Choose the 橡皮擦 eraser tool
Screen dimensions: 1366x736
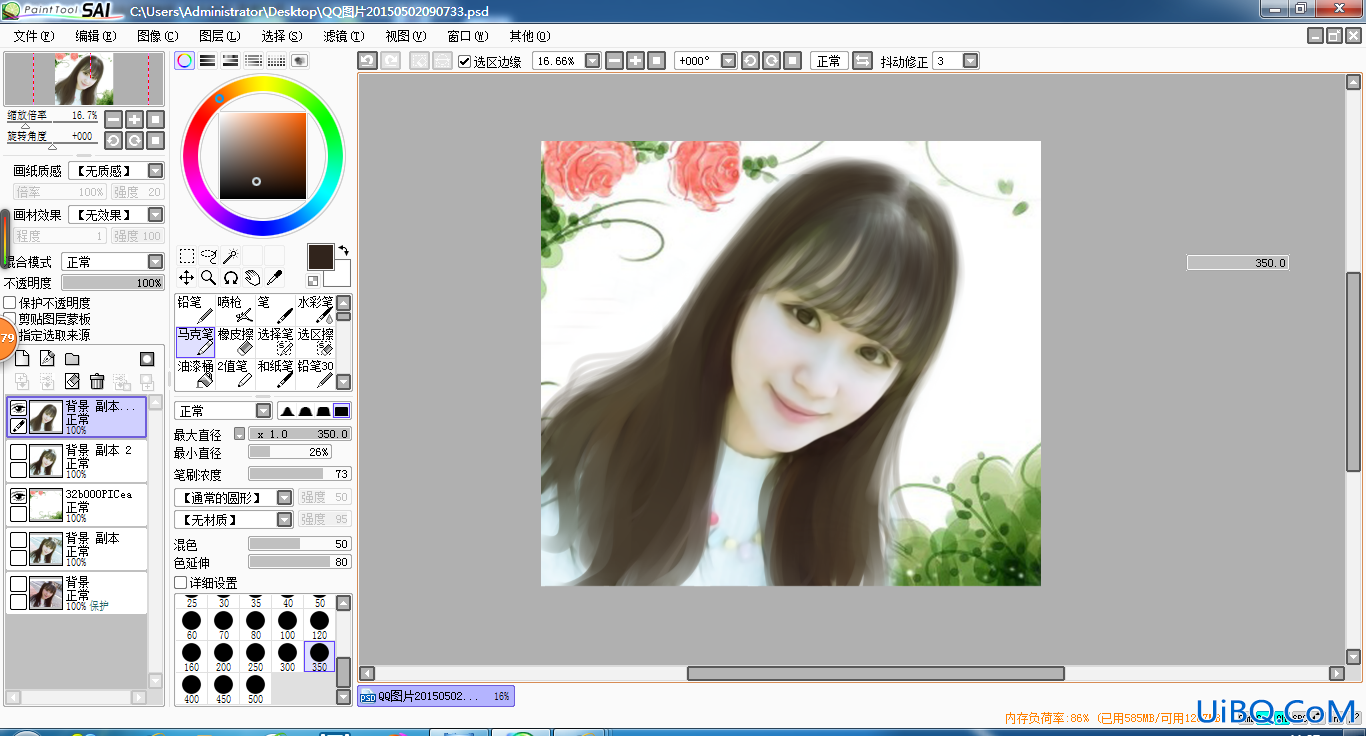(x=235, y=342)
